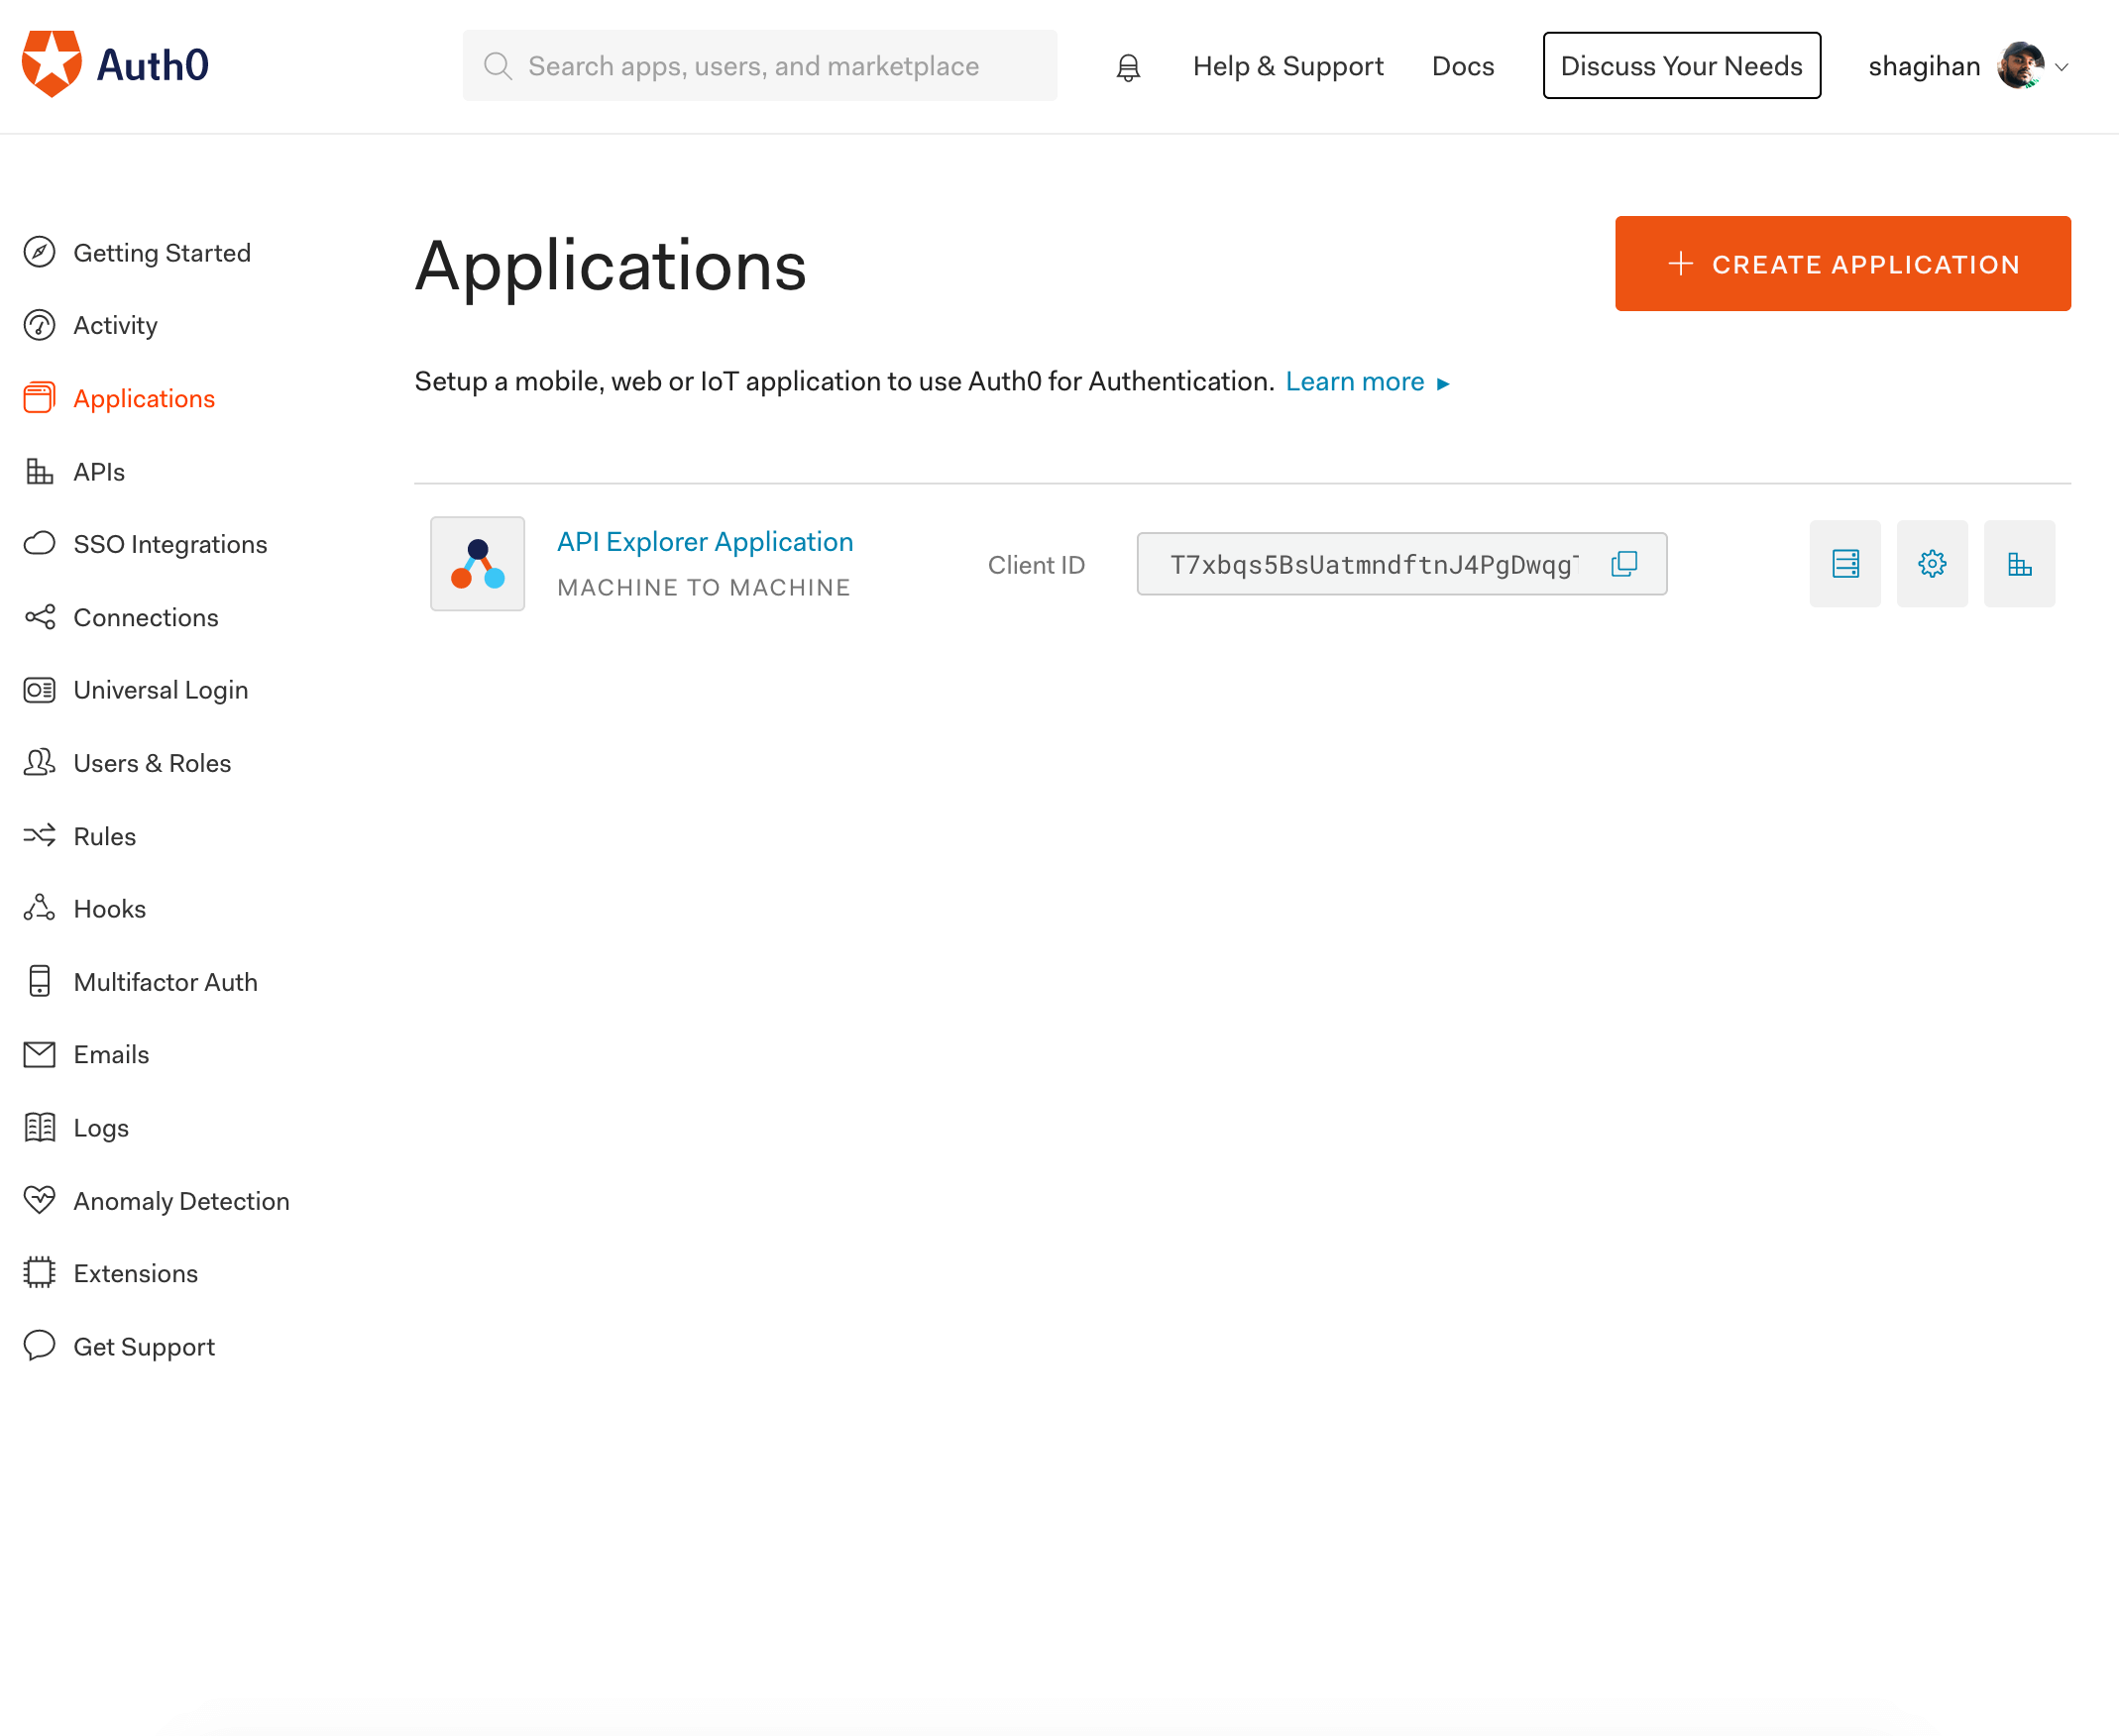The height and width of the screenshot is (1736, 2119).
Task: Click the shagihan user avatar
Action: tap(2021, 66)
